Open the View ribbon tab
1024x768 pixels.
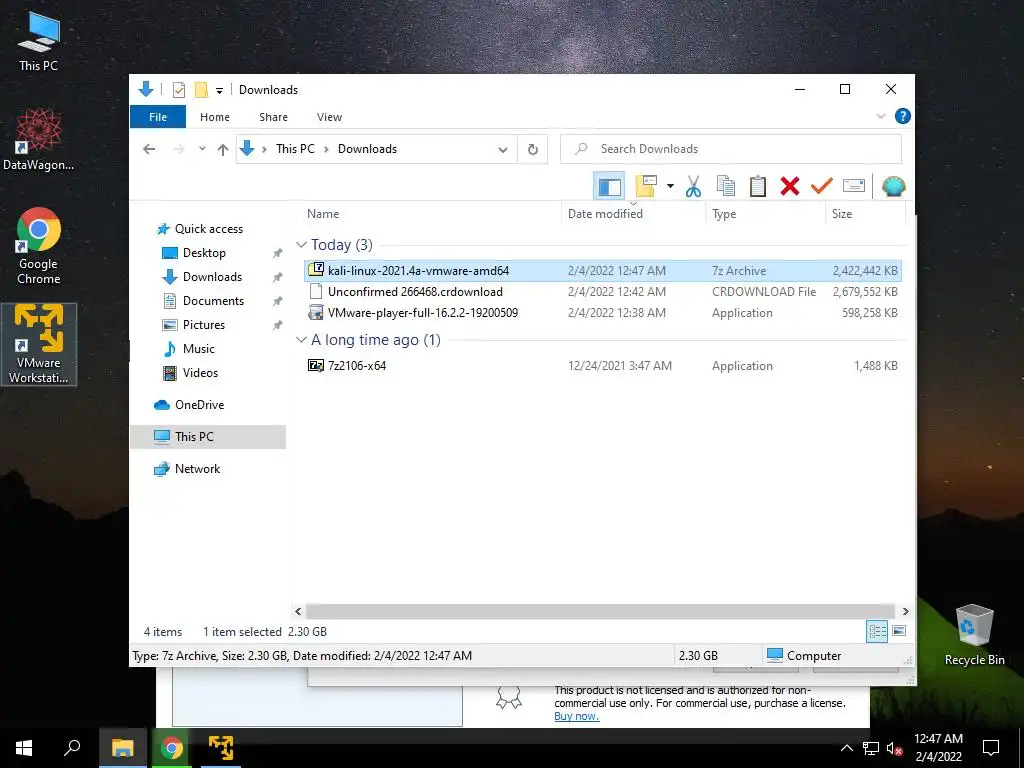pos(329,117)
